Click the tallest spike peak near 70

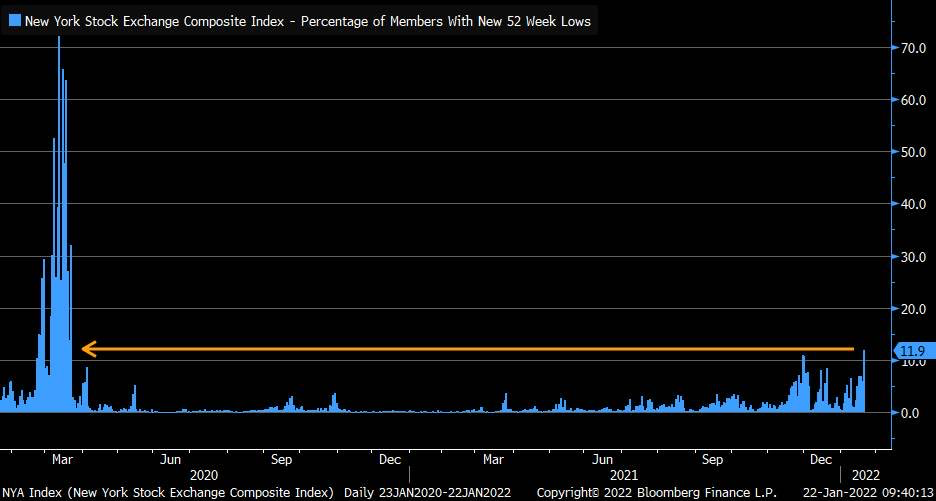(x=59, y=40)
